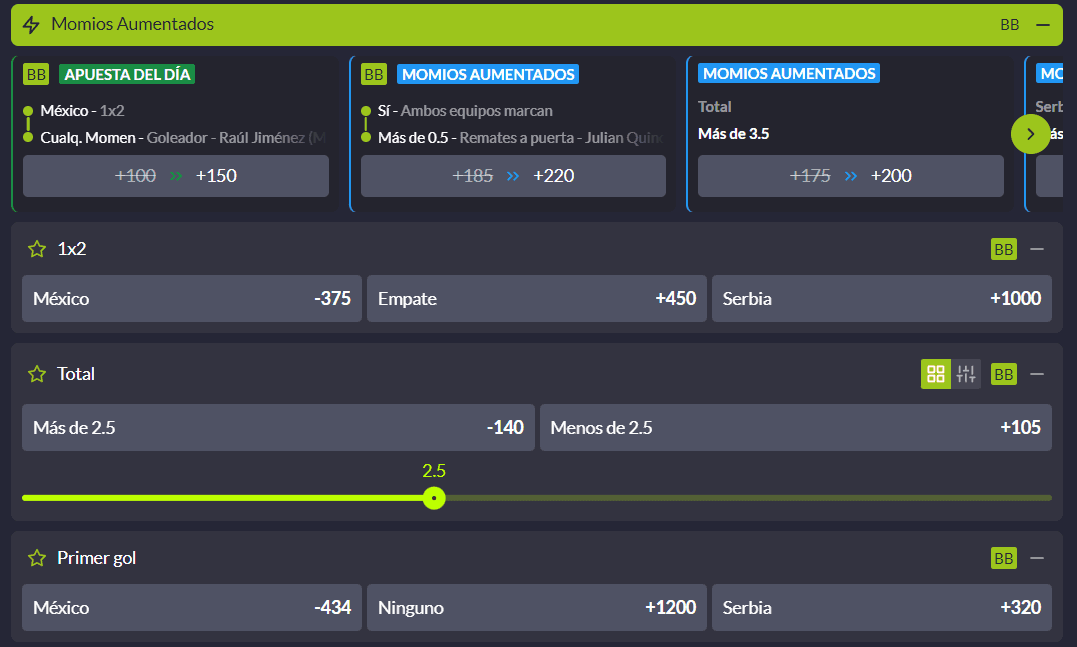Bet on Menos de 2.5 at +105
1077x647 pixels.
(796, 427)
